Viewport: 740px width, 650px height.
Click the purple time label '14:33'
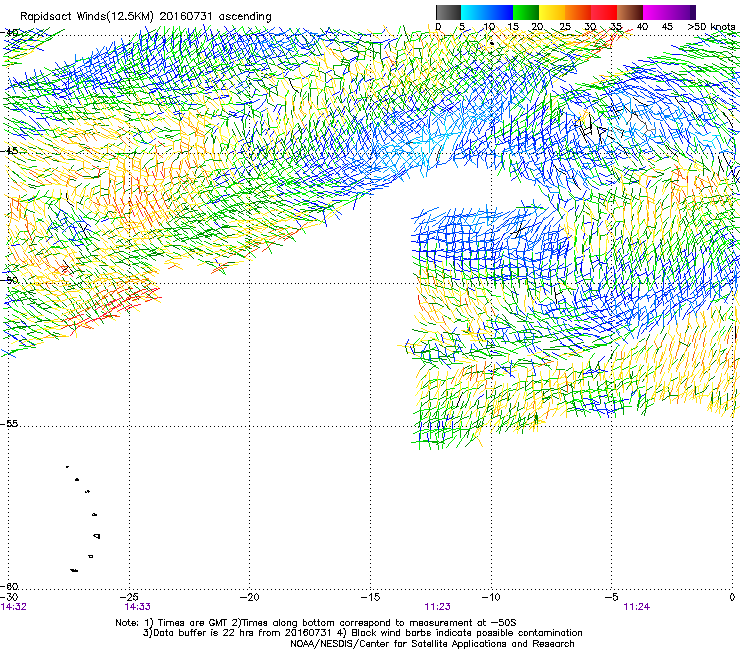coord(137,607)
